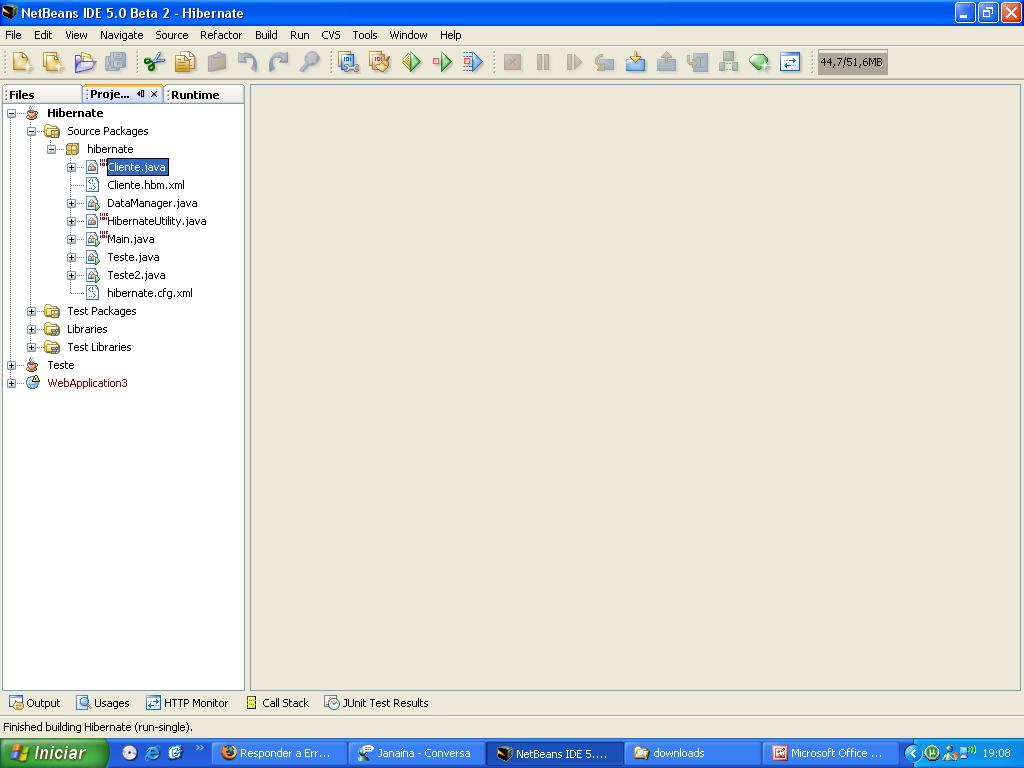Viewport: 1024px width, 768px height.
Task: Expand the WebApplication3 project node
Action: coord(11,383)
